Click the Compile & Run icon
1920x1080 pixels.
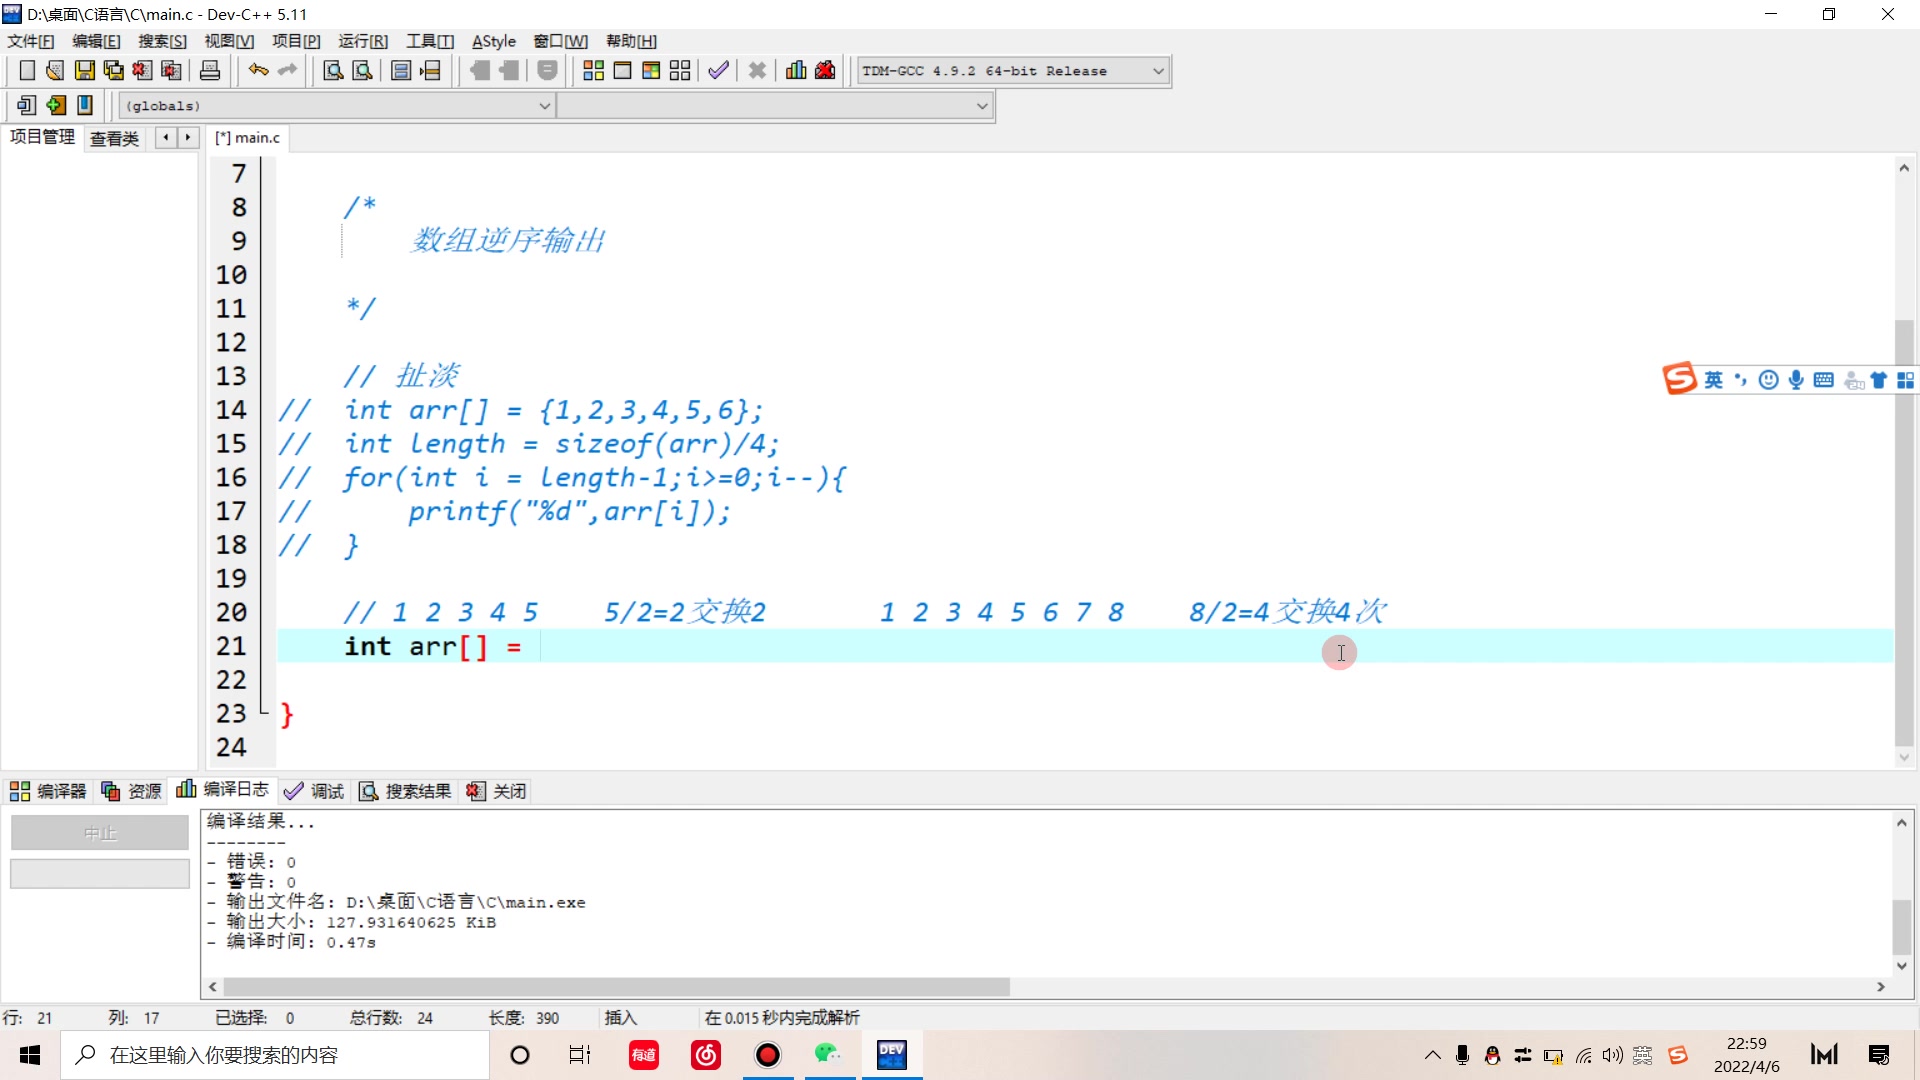tap(651, 71)
